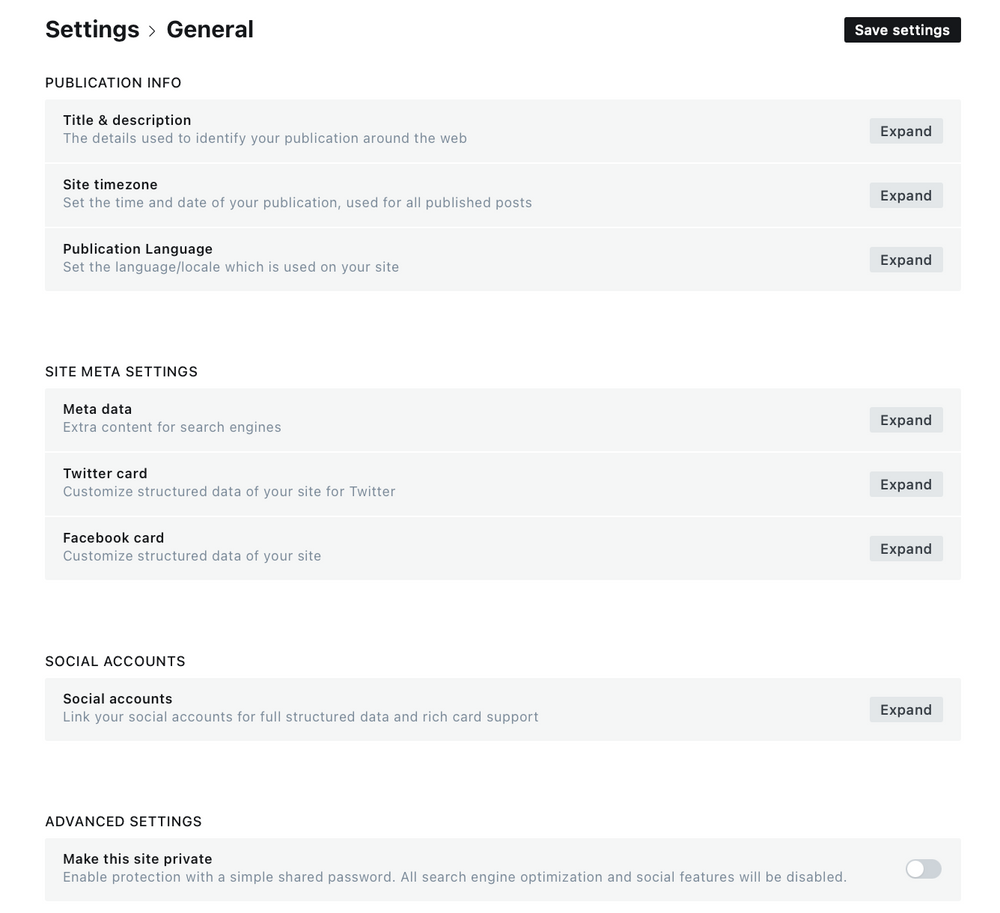Viewport: 1000px width, 913px height.
Task: Click the Publication Info section heading
Action: tap(112, 82)
